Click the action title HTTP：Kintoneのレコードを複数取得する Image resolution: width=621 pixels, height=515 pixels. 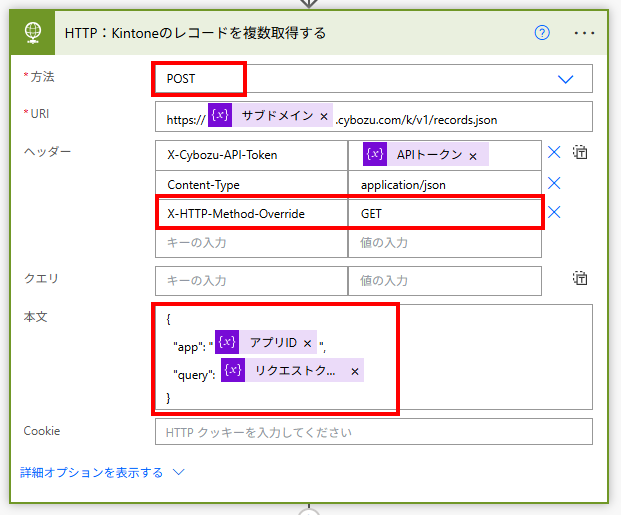[x=195, y=33]
